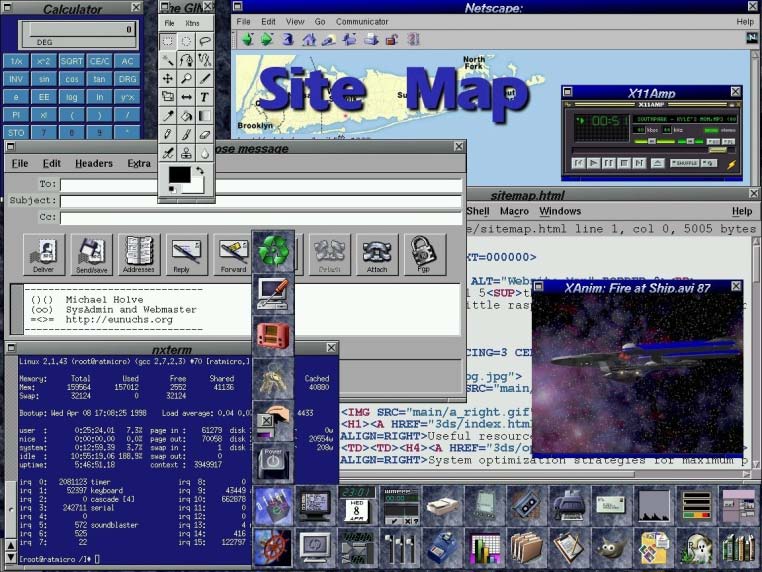This screenshot has height=572, width=762.
Task: Toggle SHUFFLE in X11Amp
Action: click(684, 163)
